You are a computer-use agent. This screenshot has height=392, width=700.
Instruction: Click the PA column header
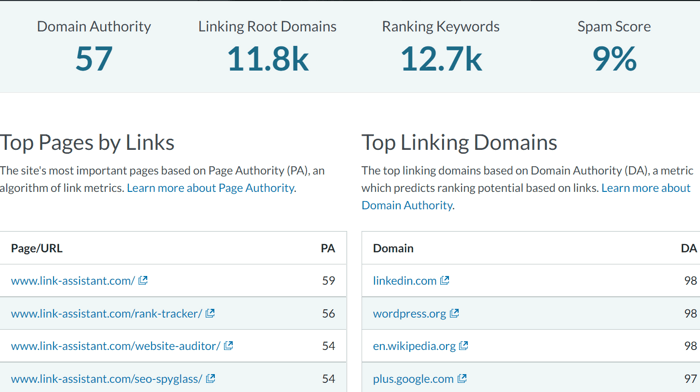pyautogui.click(x=328, y=248)
